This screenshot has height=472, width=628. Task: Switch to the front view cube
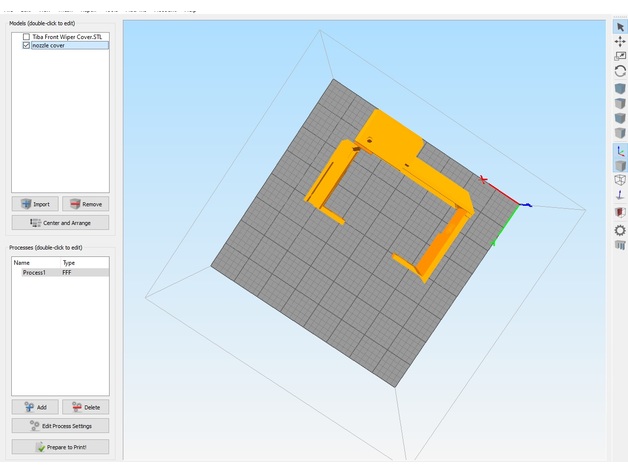coord(620,118)
